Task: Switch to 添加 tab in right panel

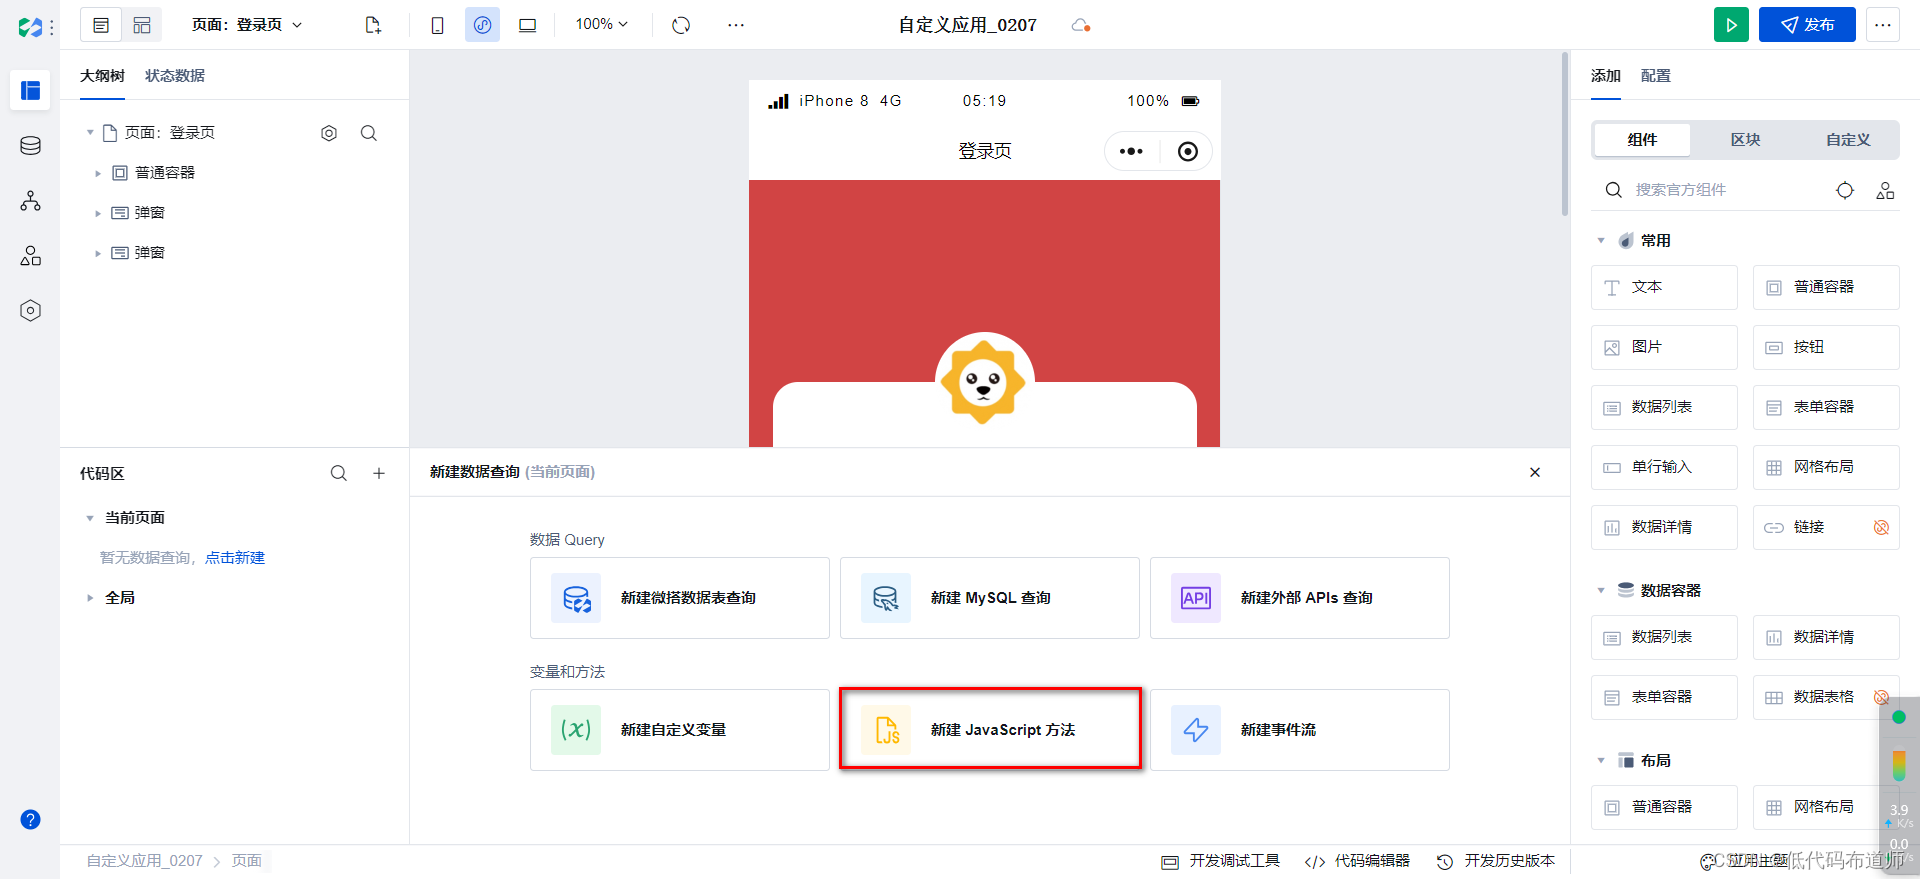Action: (x=1606, y=76)
